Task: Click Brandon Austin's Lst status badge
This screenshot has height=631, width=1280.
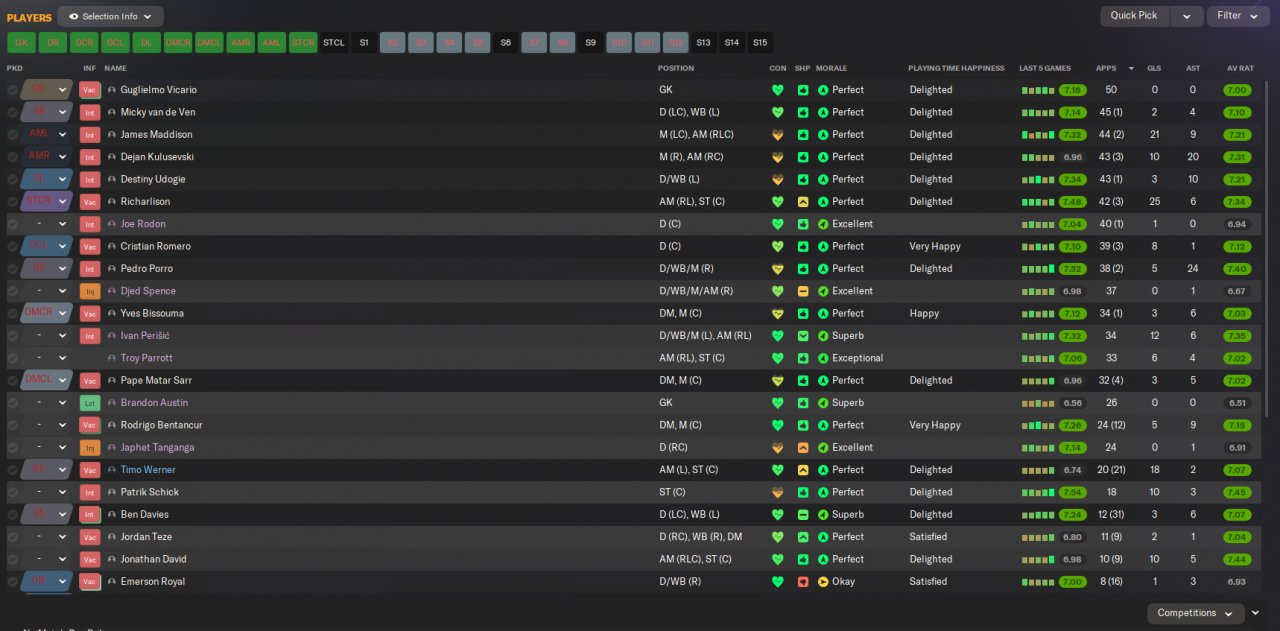Action: 90,403
